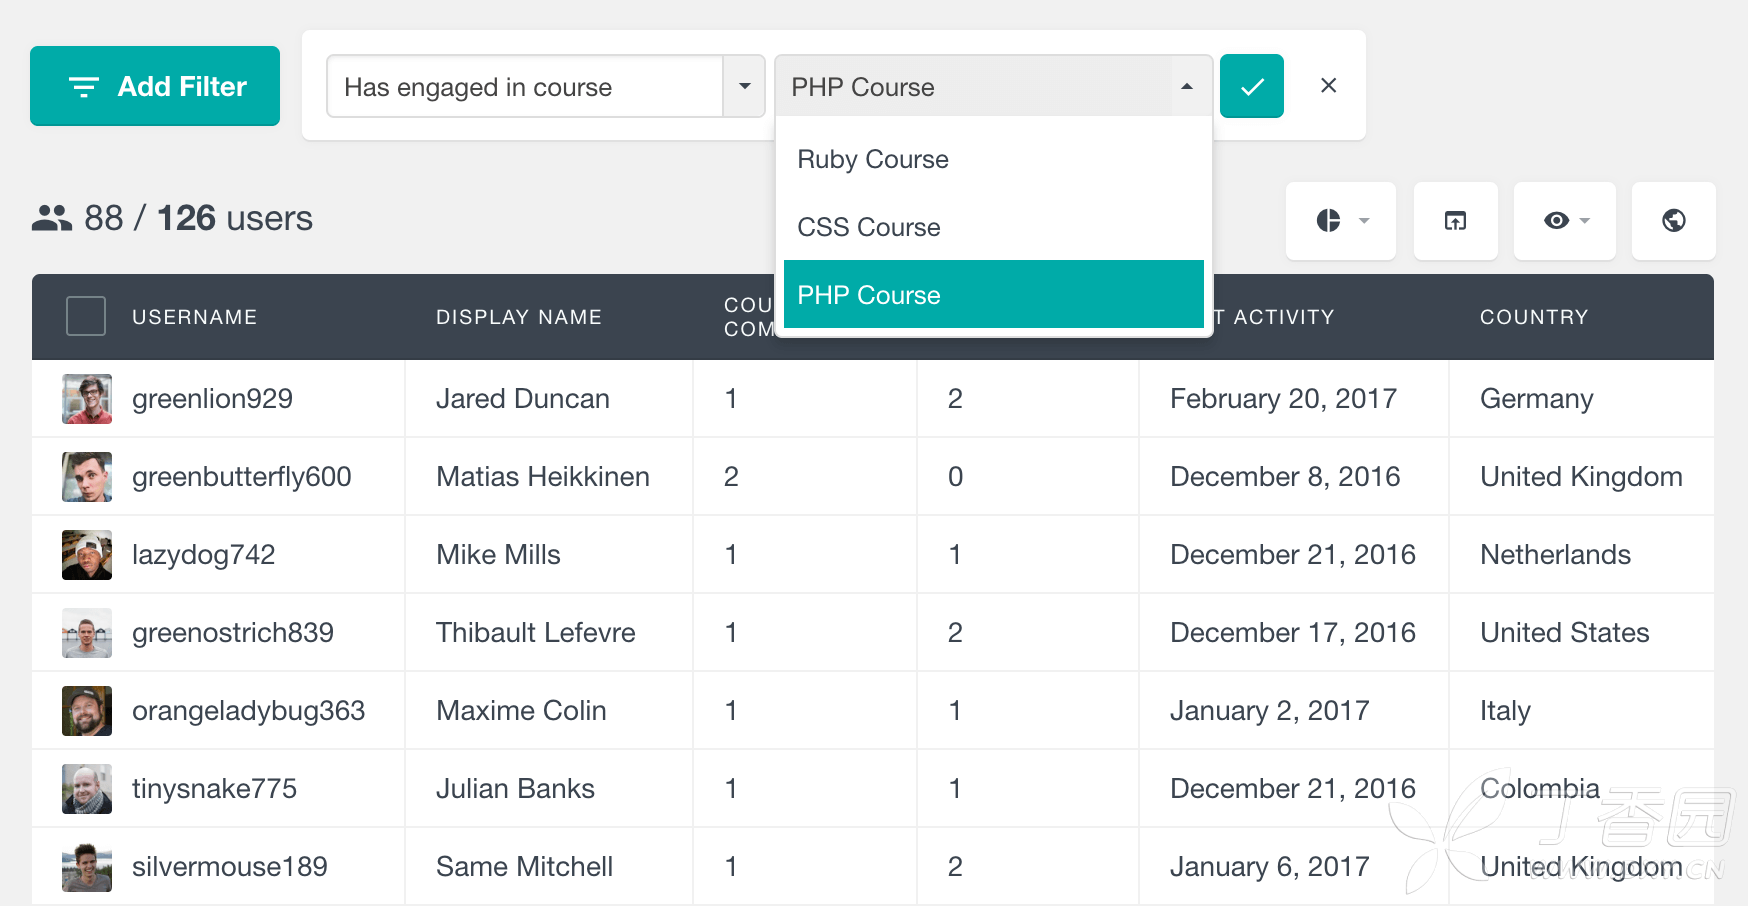Image resolution: width=1748 pixels, height=906 pixels.
Task: Confirm filter with the green checkmark button
Action: coord(1251,86)
